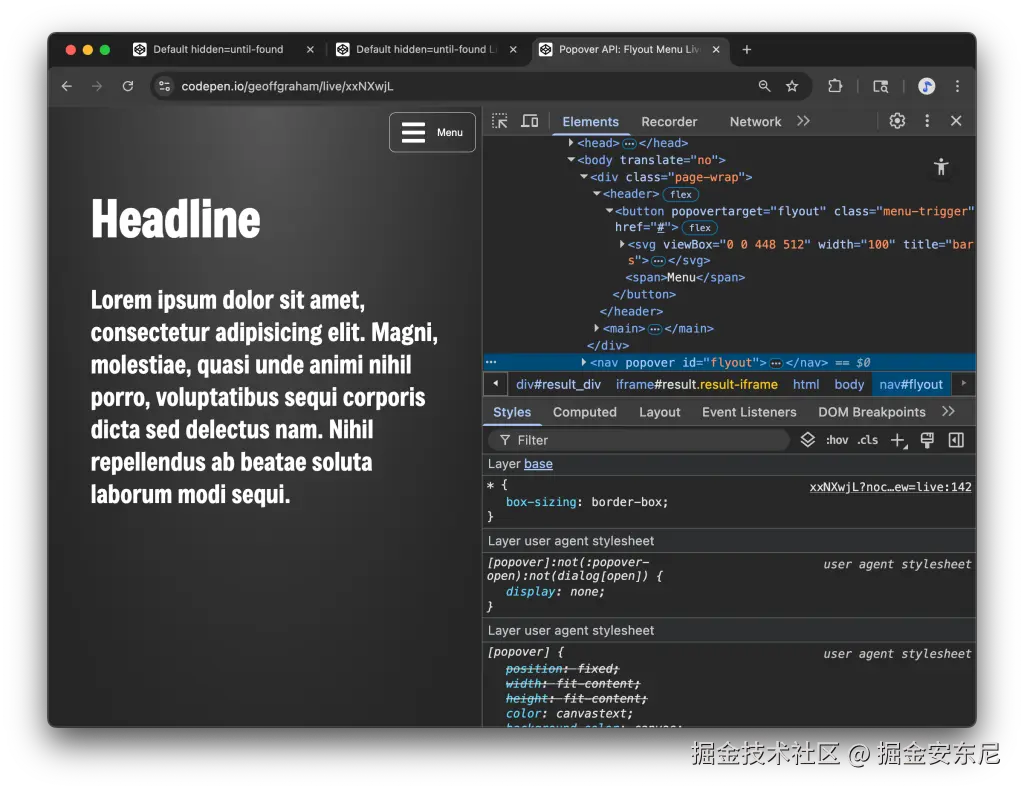
Task: Toggle the .cls class editor
Action: [x=867, y=440]
